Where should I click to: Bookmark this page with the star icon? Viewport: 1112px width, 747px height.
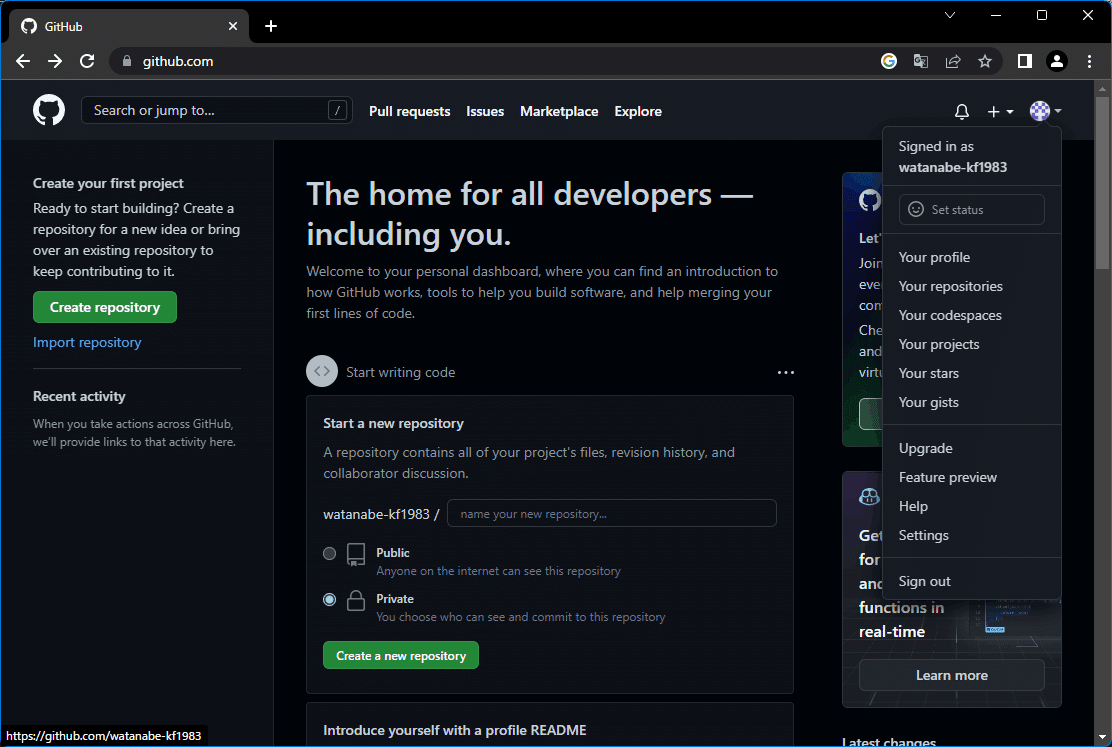coord(985,62)
